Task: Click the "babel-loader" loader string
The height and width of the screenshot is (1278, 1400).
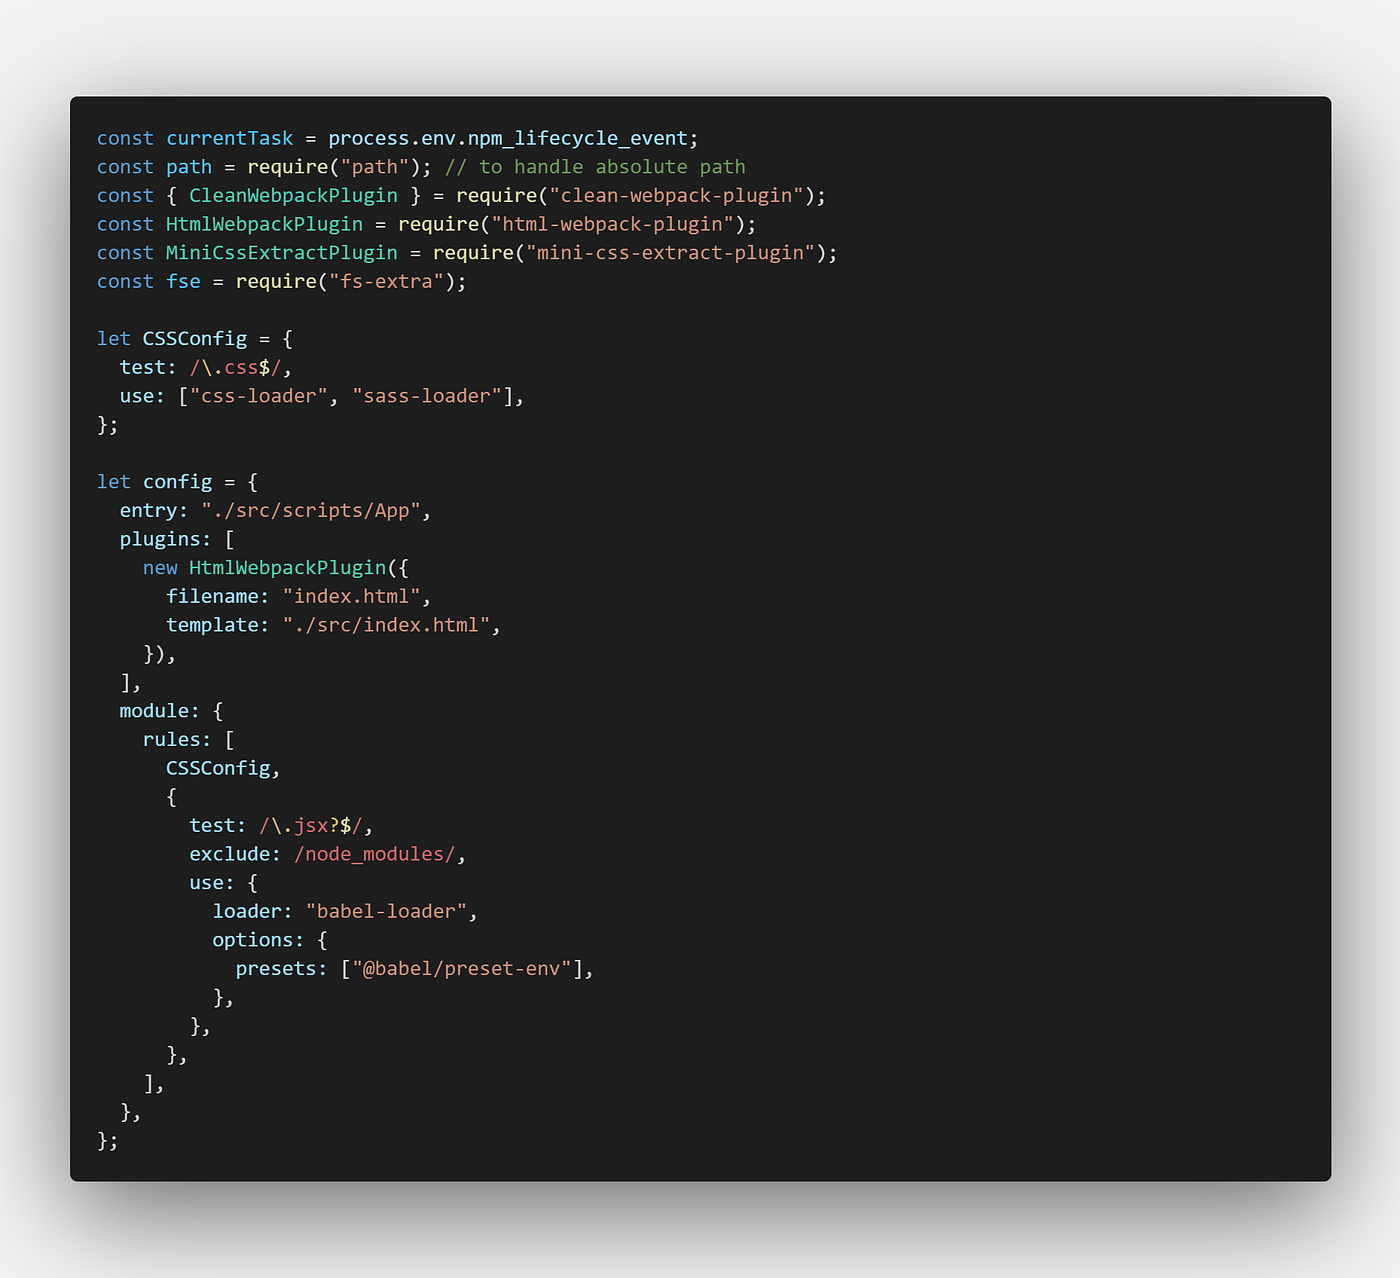Action: pyautogui.click(x=386, y=911)
